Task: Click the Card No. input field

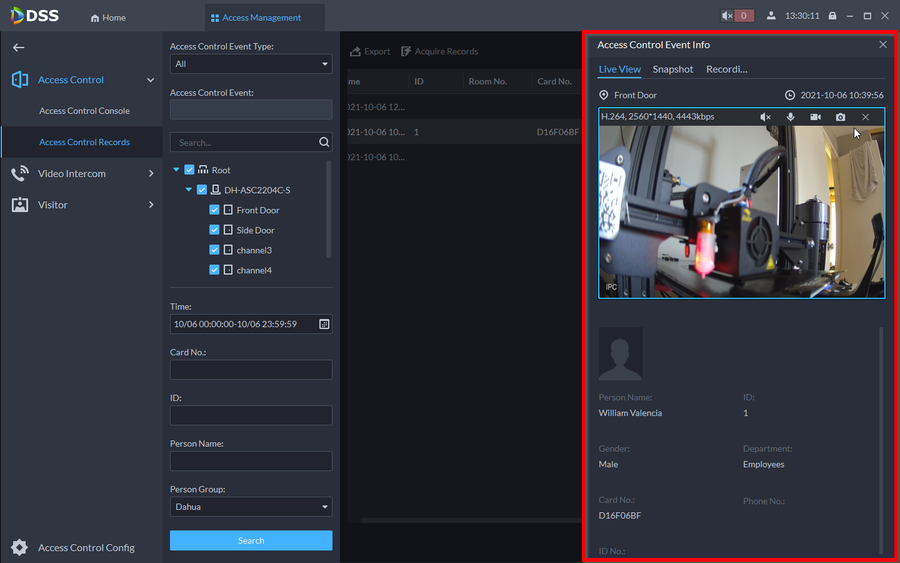Action: (251, 370)
